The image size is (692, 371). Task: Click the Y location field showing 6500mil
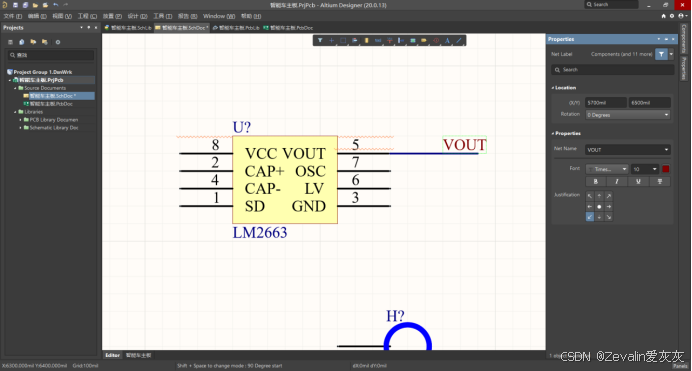coord(649,102)
